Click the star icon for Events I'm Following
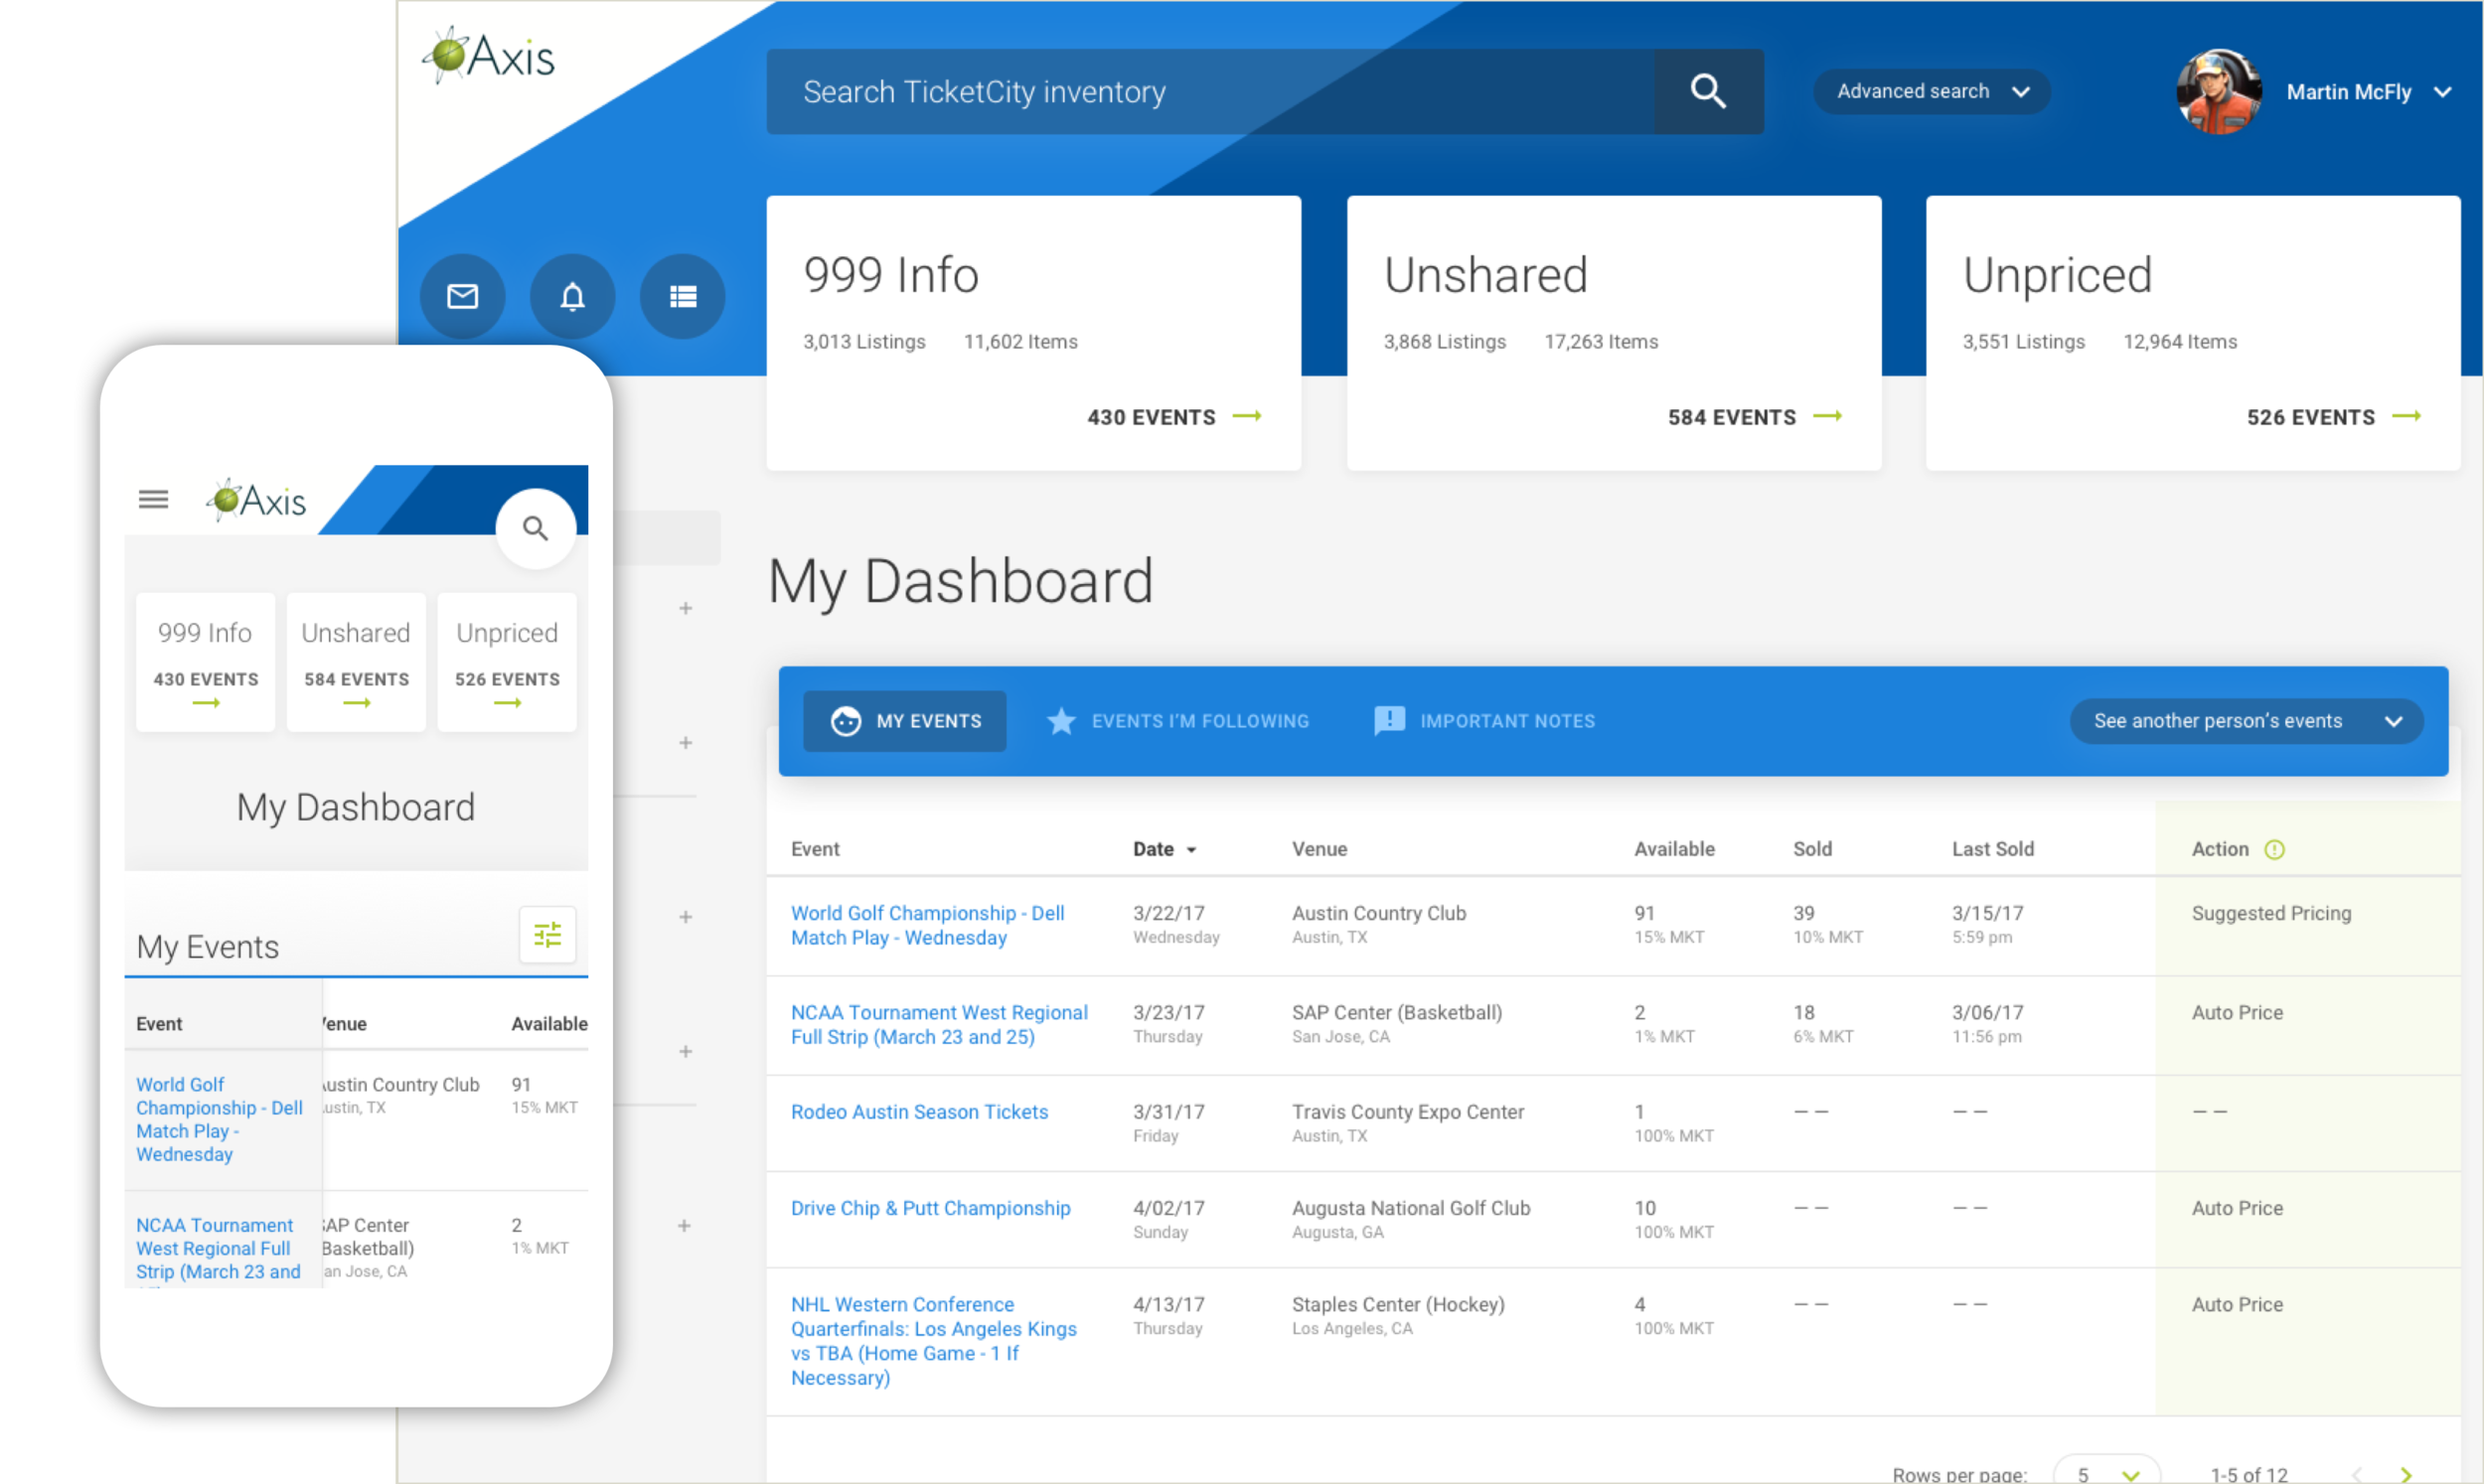 pos(1061,721)
